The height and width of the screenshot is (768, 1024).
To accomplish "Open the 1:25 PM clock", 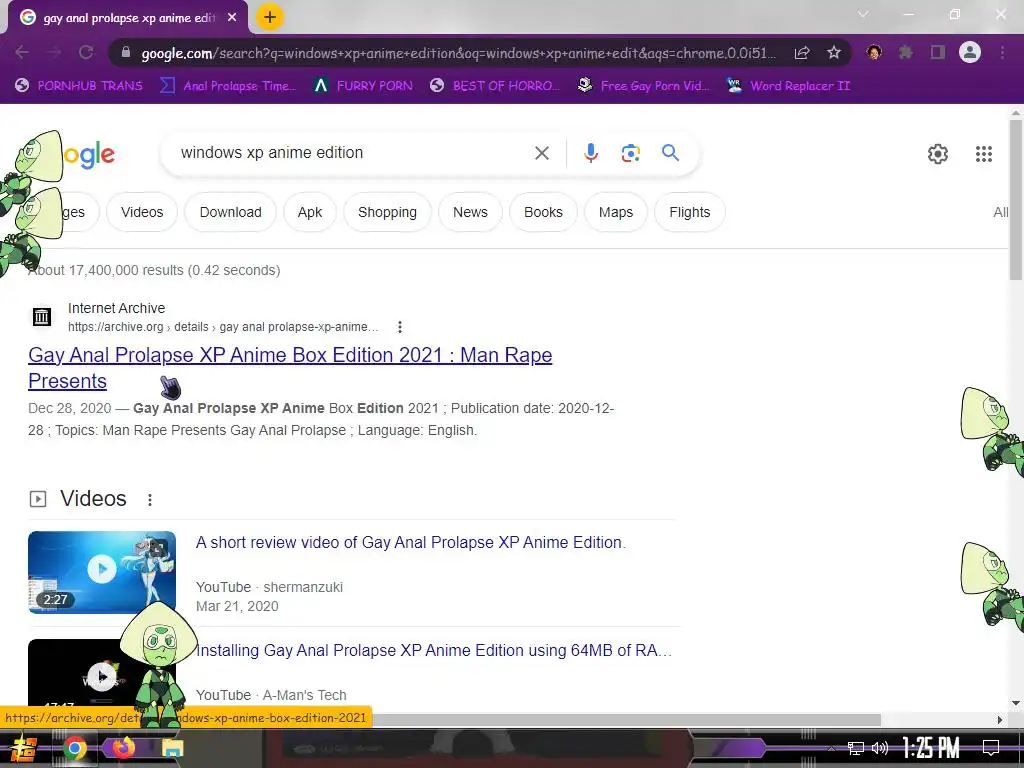I will tap(931, 748).
